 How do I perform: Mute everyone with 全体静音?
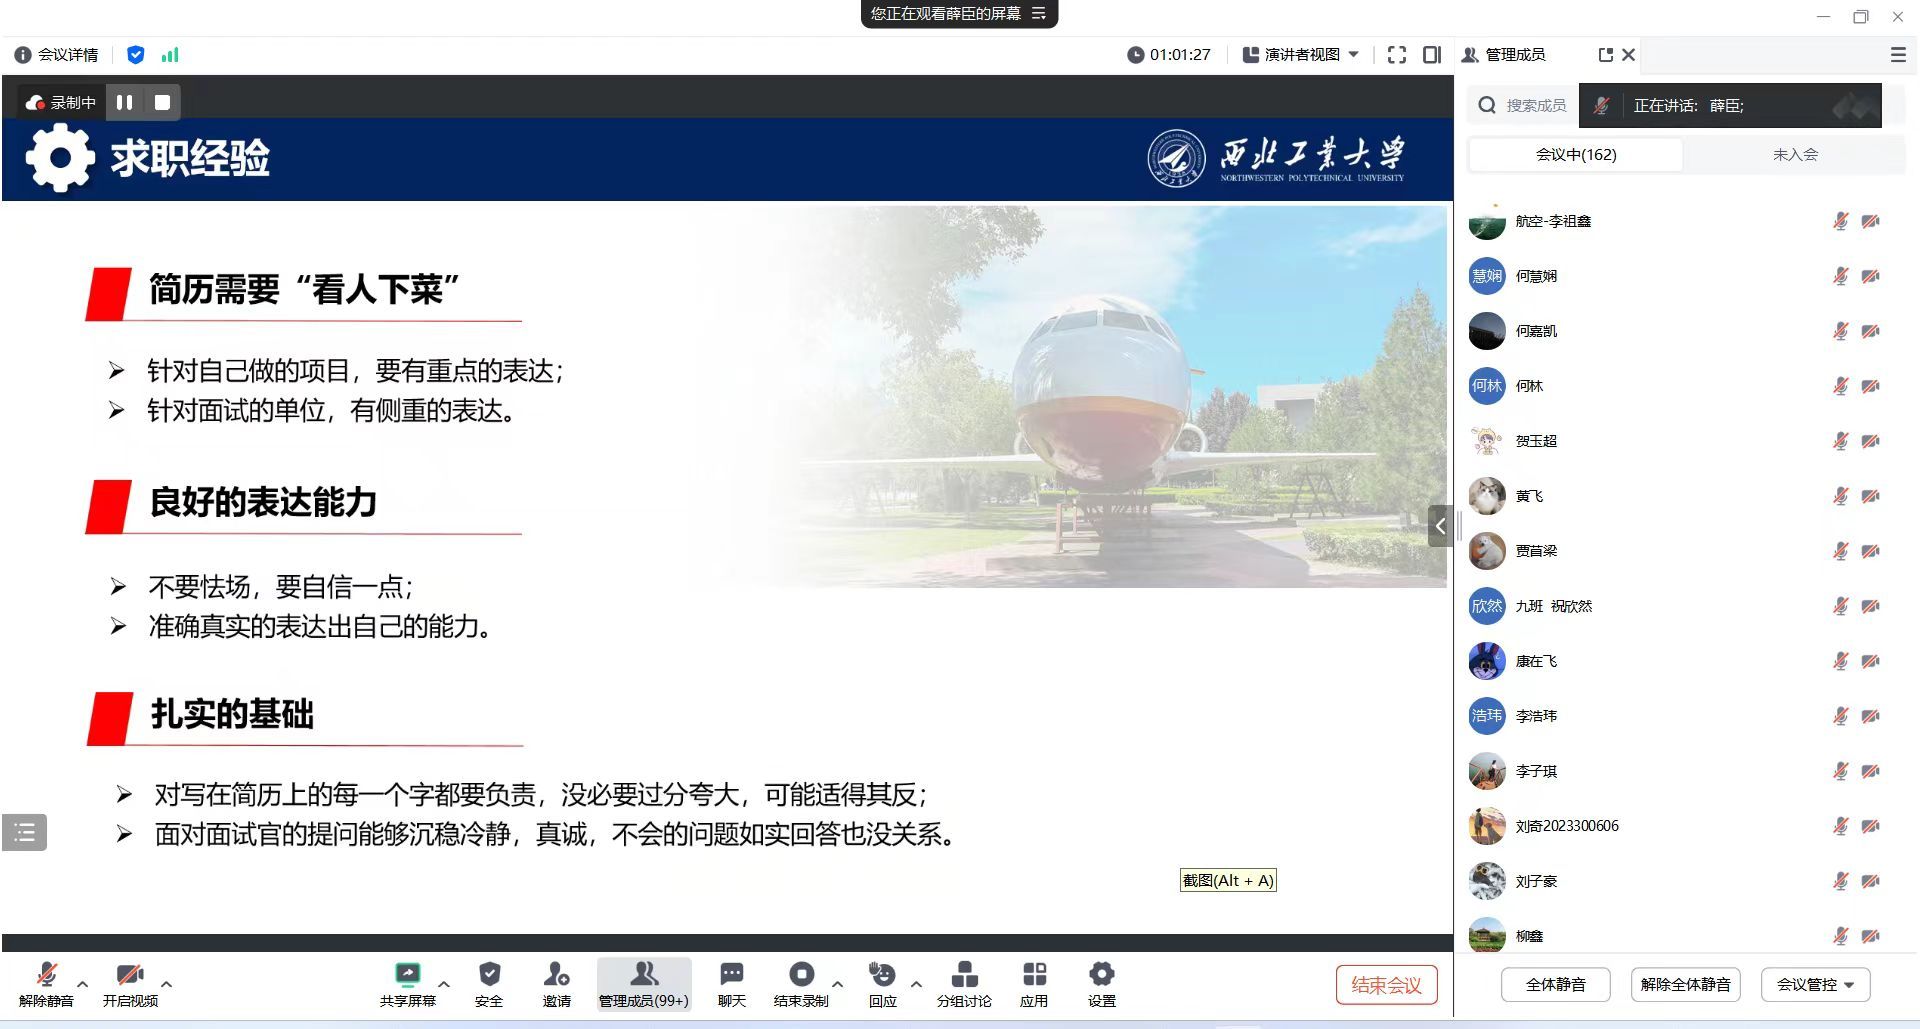(x=1555, y=984)
